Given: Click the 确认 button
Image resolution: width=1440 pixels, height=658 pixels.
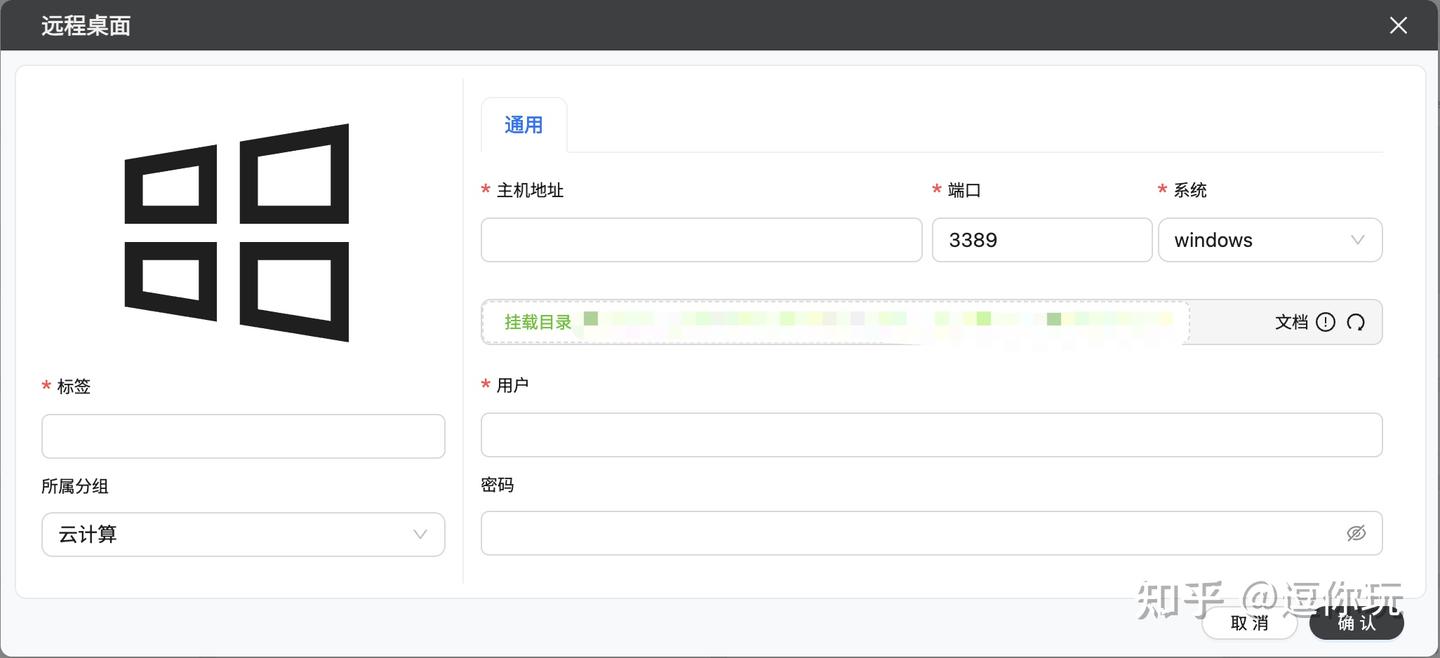Looking at the screenshot, I should (x=1357, y=623).
